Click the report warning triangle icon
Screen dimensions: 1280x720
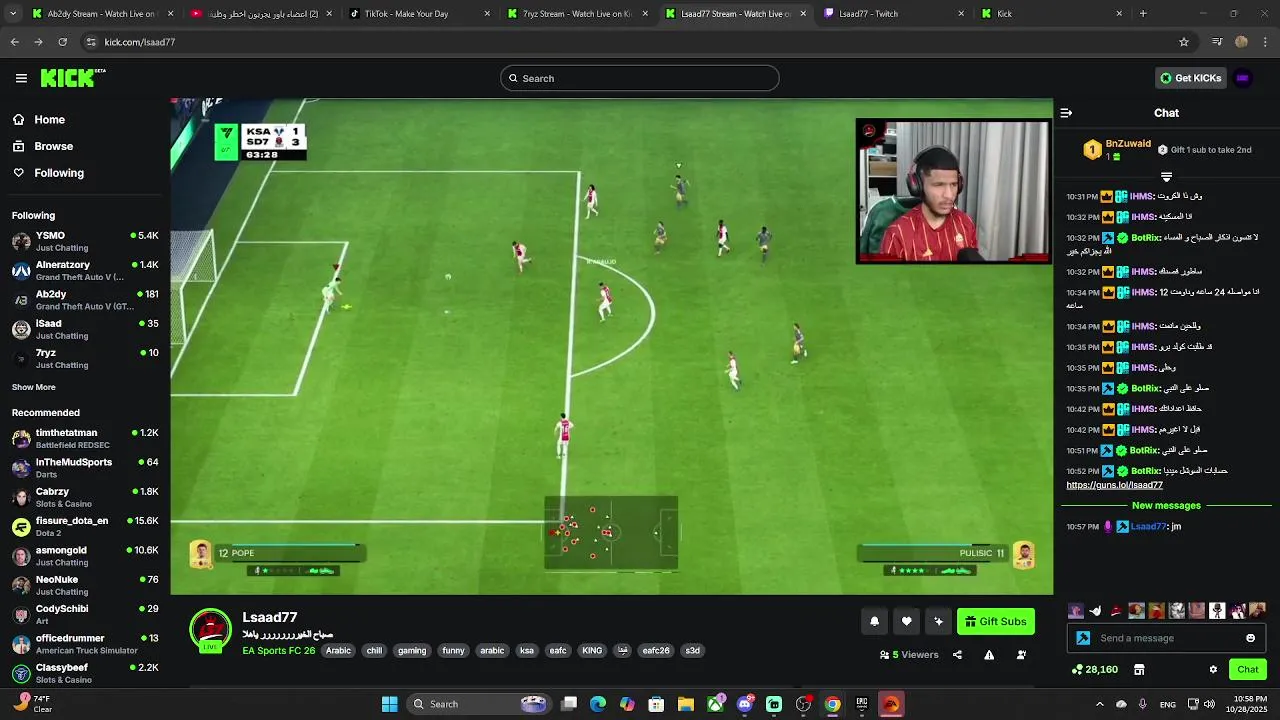[x=989, y=655]
